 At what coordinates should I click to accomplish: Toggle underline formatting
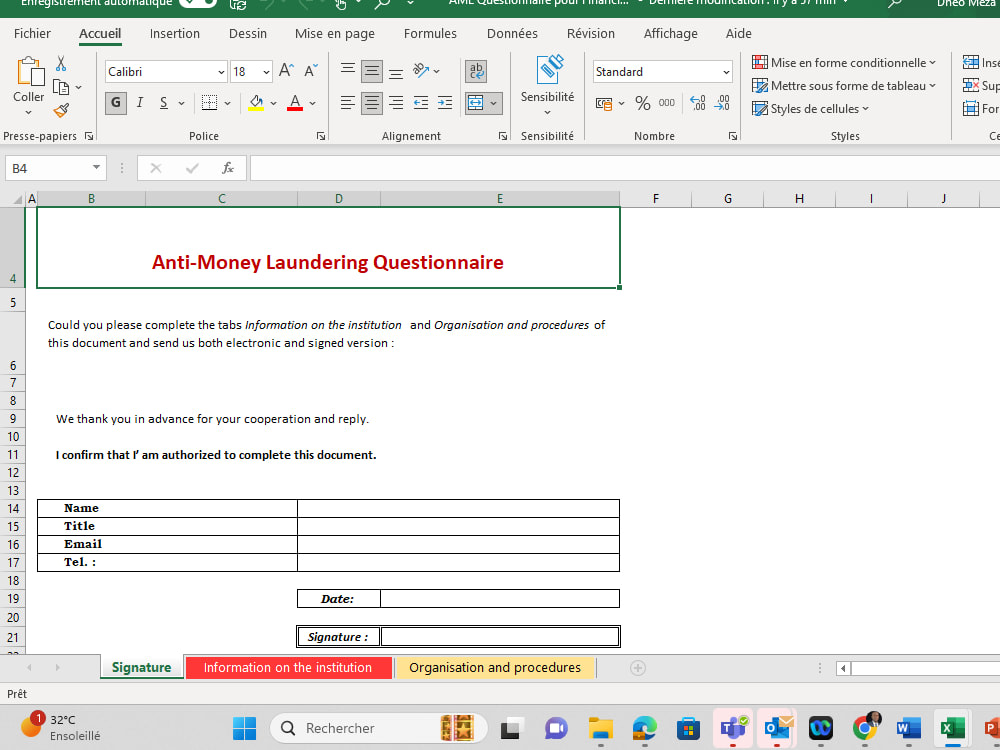[x=163, y=103]
